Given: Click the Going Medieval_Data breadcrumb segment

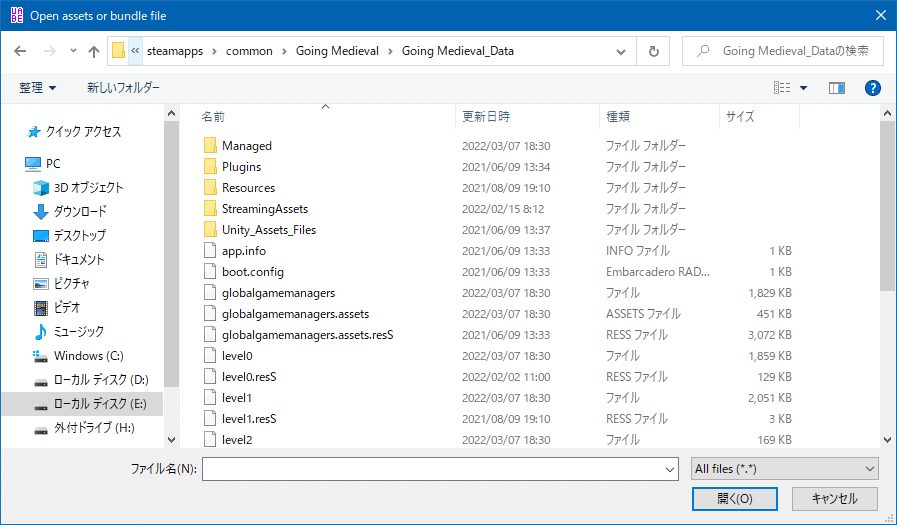Looking at the screenshot, I should pyautogui.click(x=458, y=51).
